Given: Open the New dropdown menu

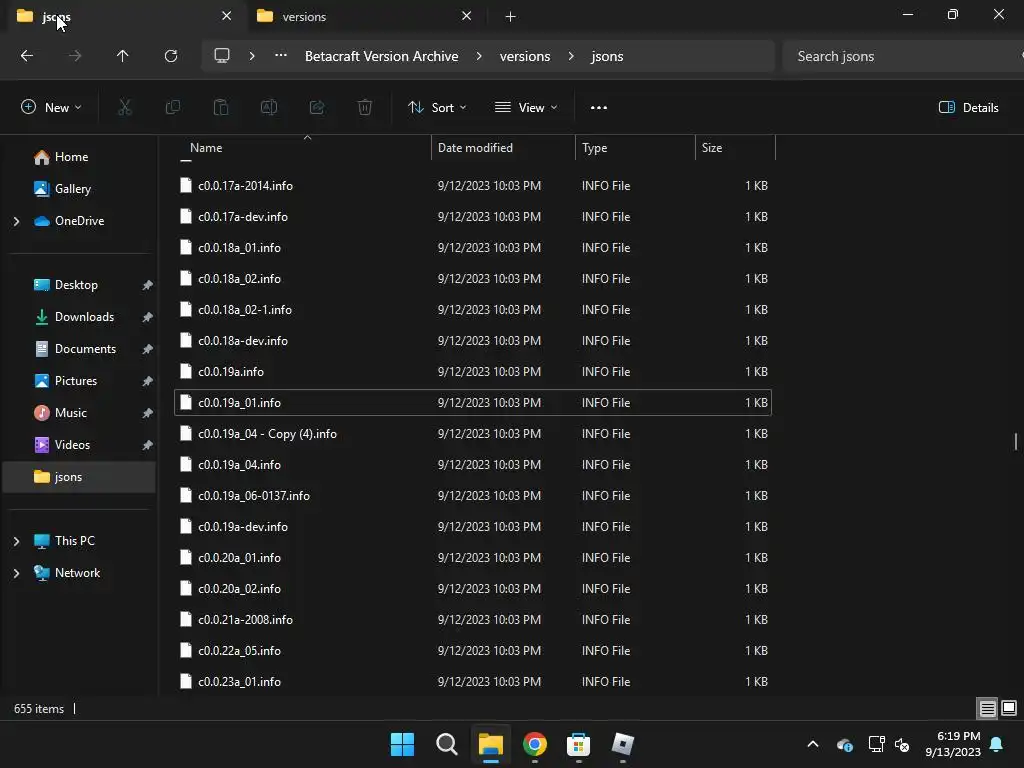Looking at the screenshot, I should pyautogui.click(x=51, y=108).
